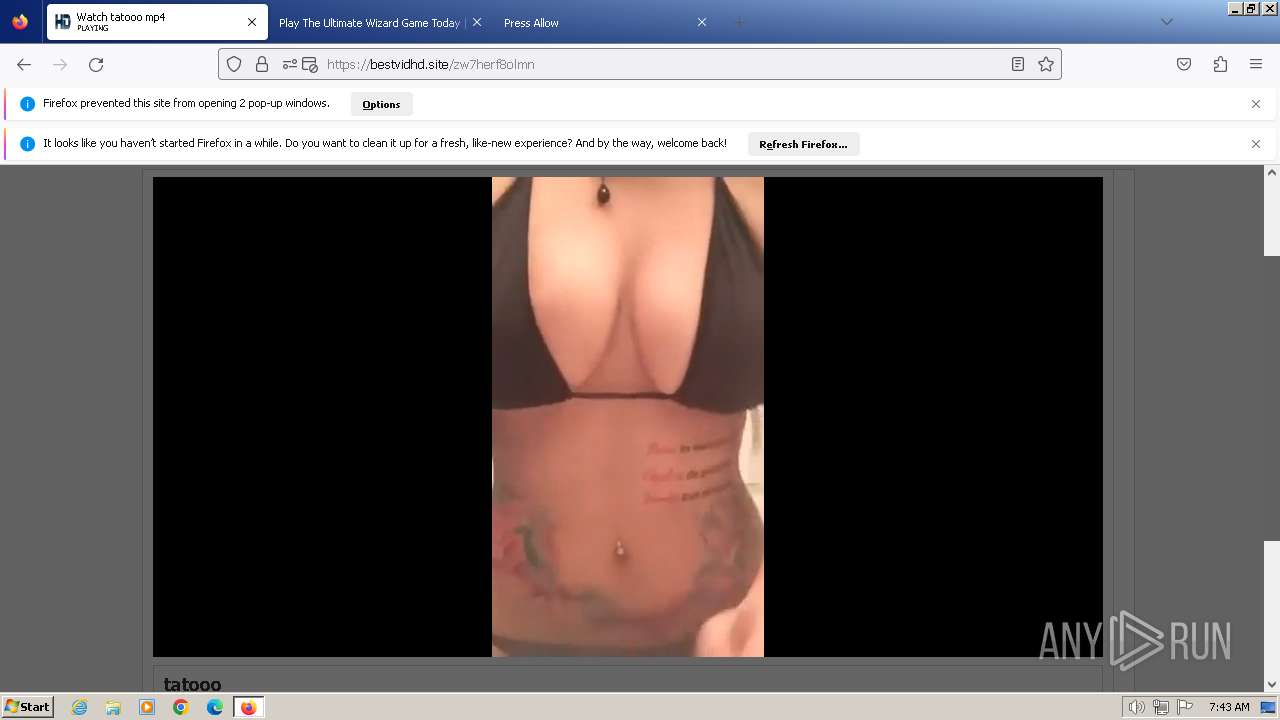This screenshot has height=720, width=1280.
Task: Open File Explorer from taskbar
Action: (113, 707)
